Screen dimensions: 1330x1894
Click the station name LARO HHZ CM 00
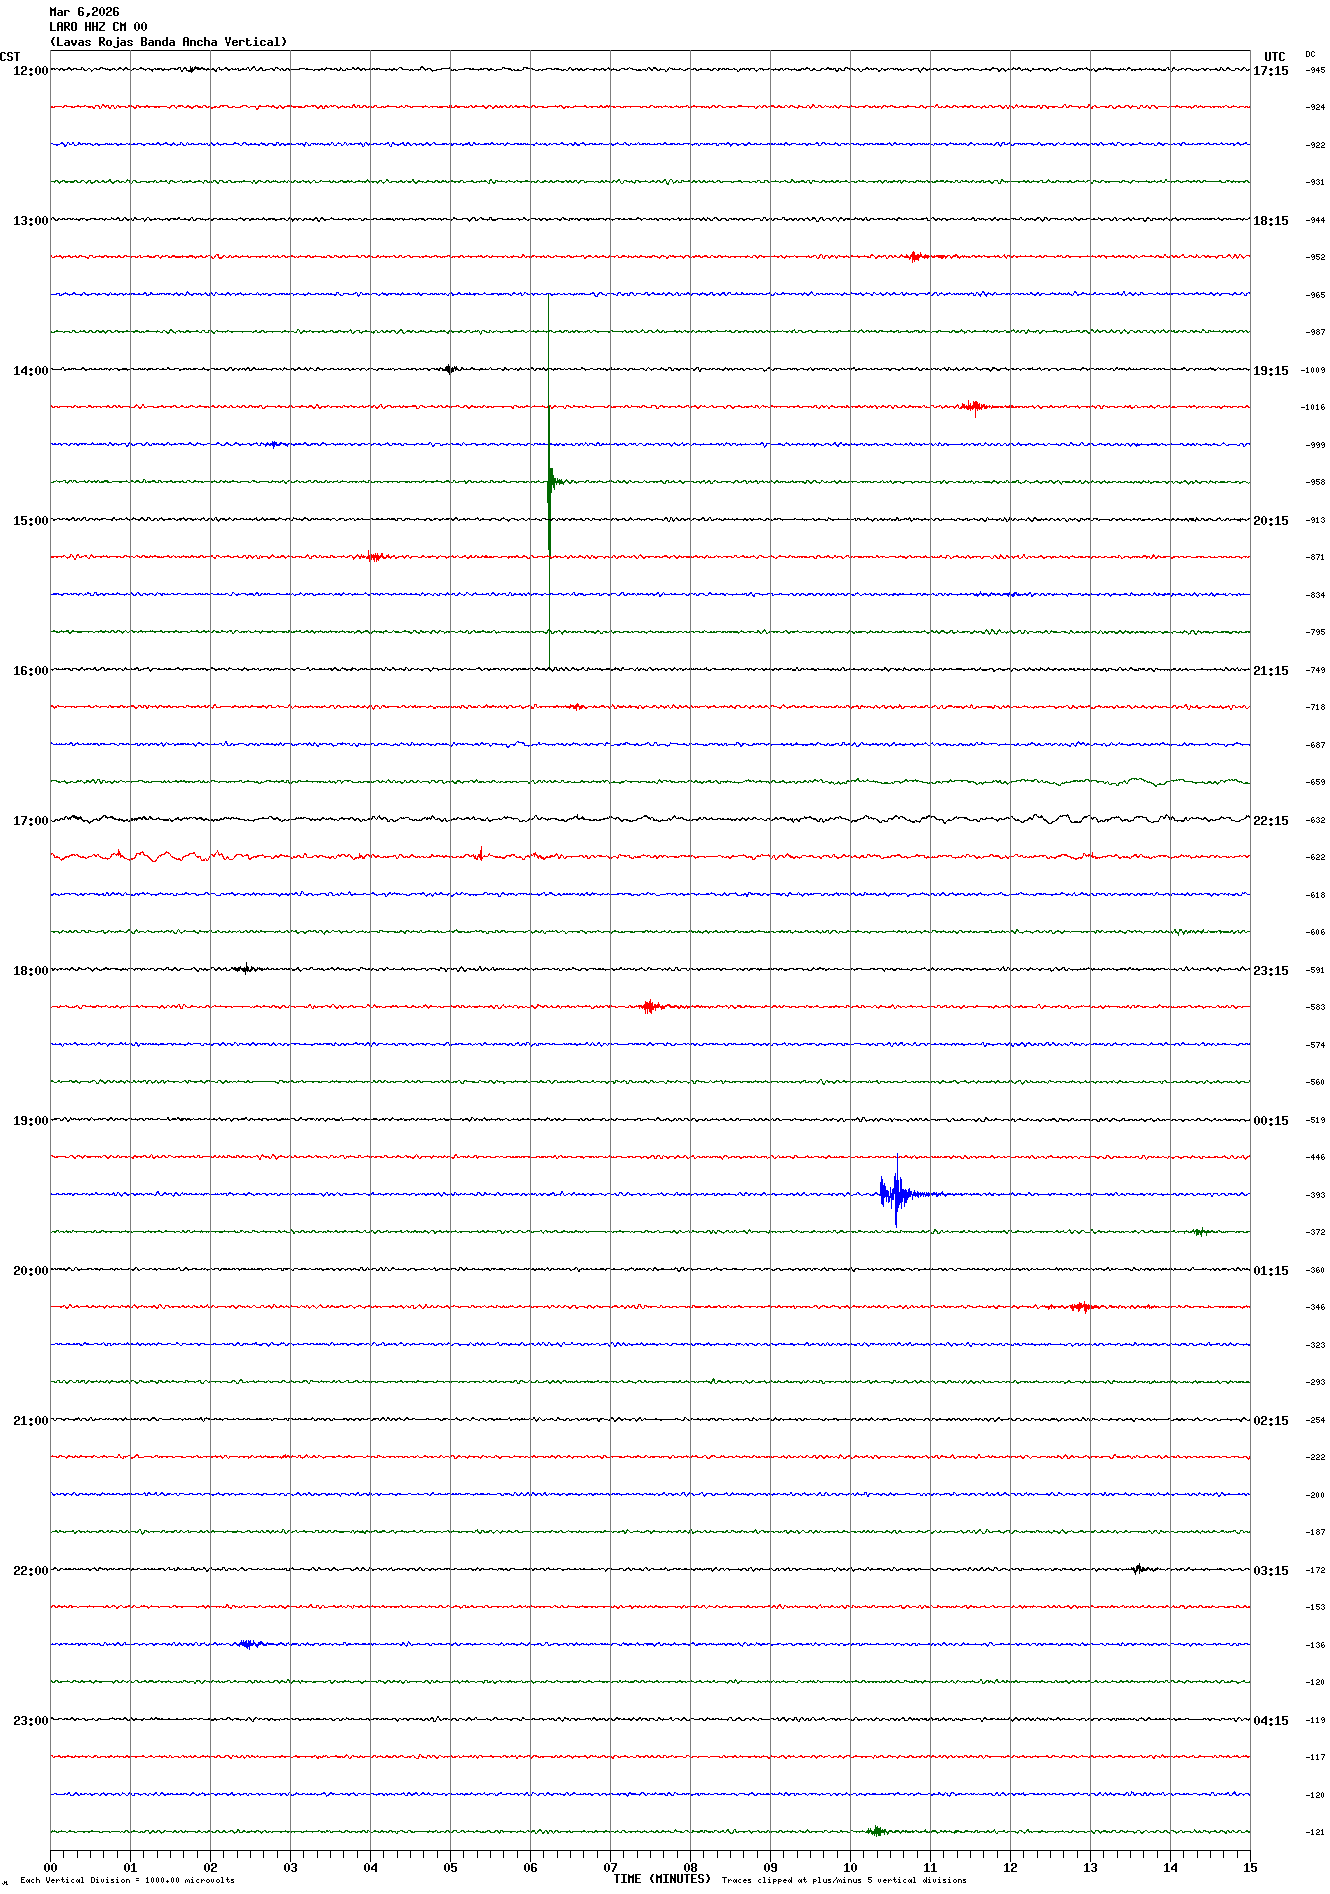98,27
